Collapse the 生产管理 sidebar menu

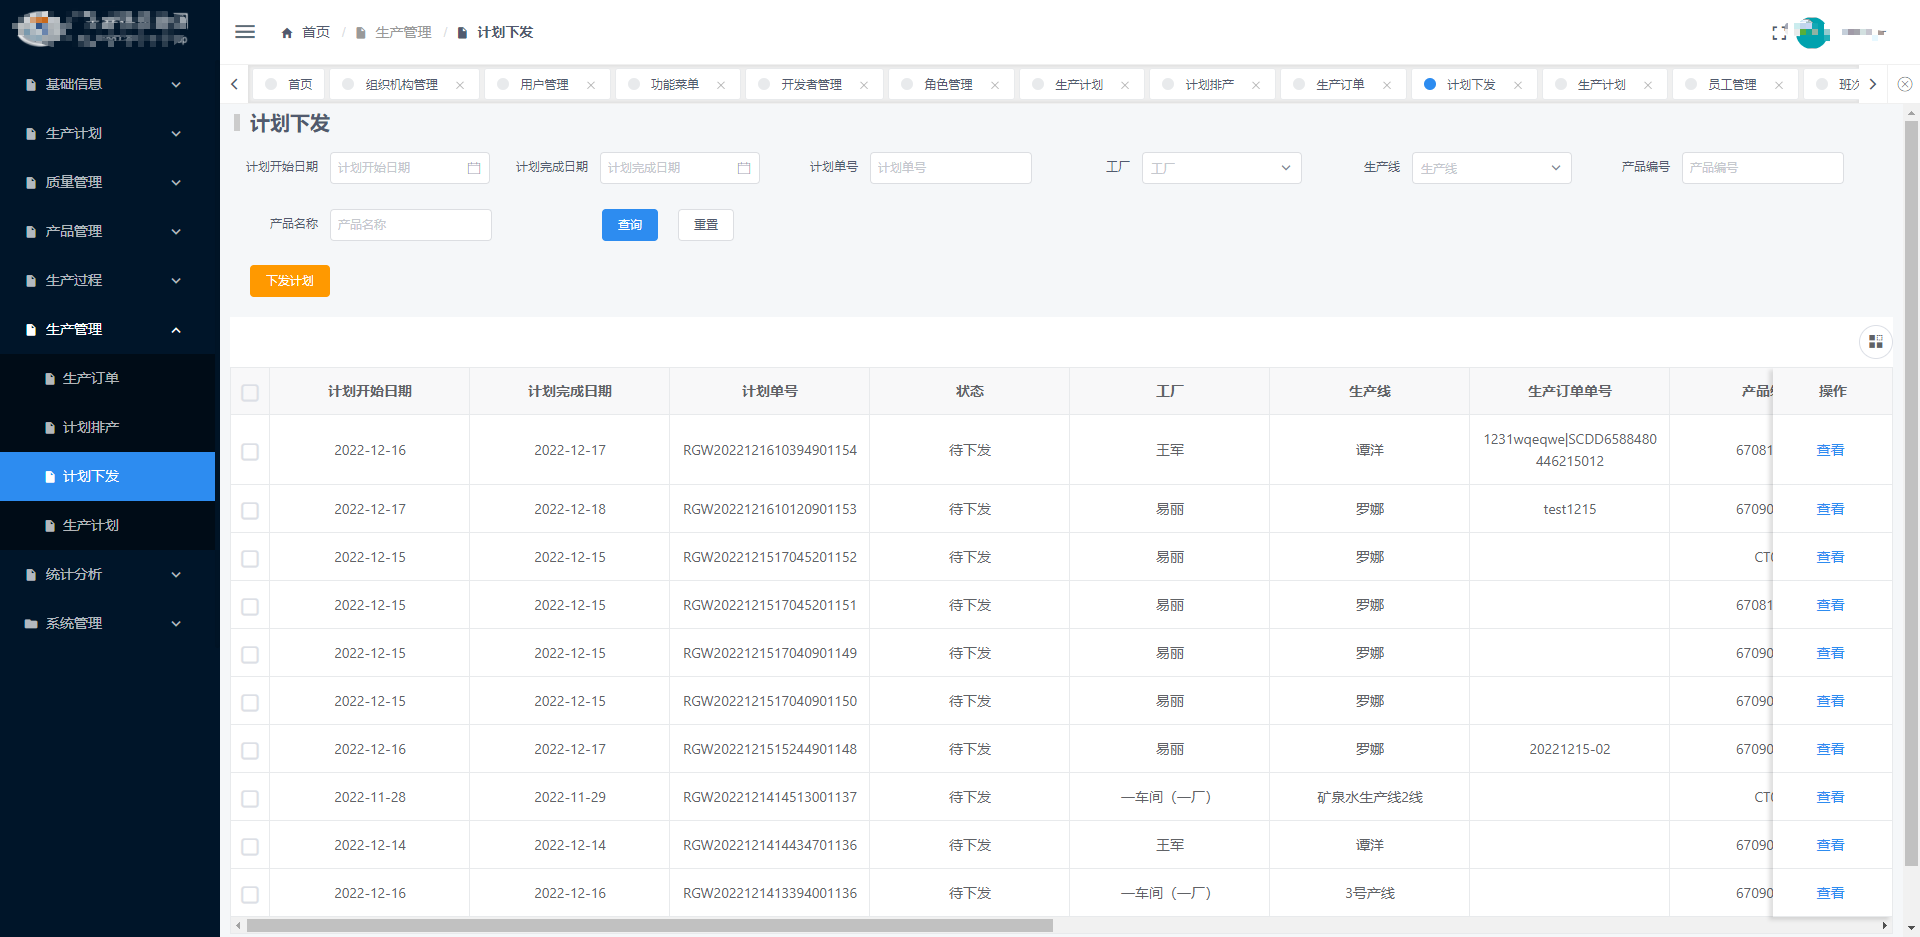click(x=108, y=330)
